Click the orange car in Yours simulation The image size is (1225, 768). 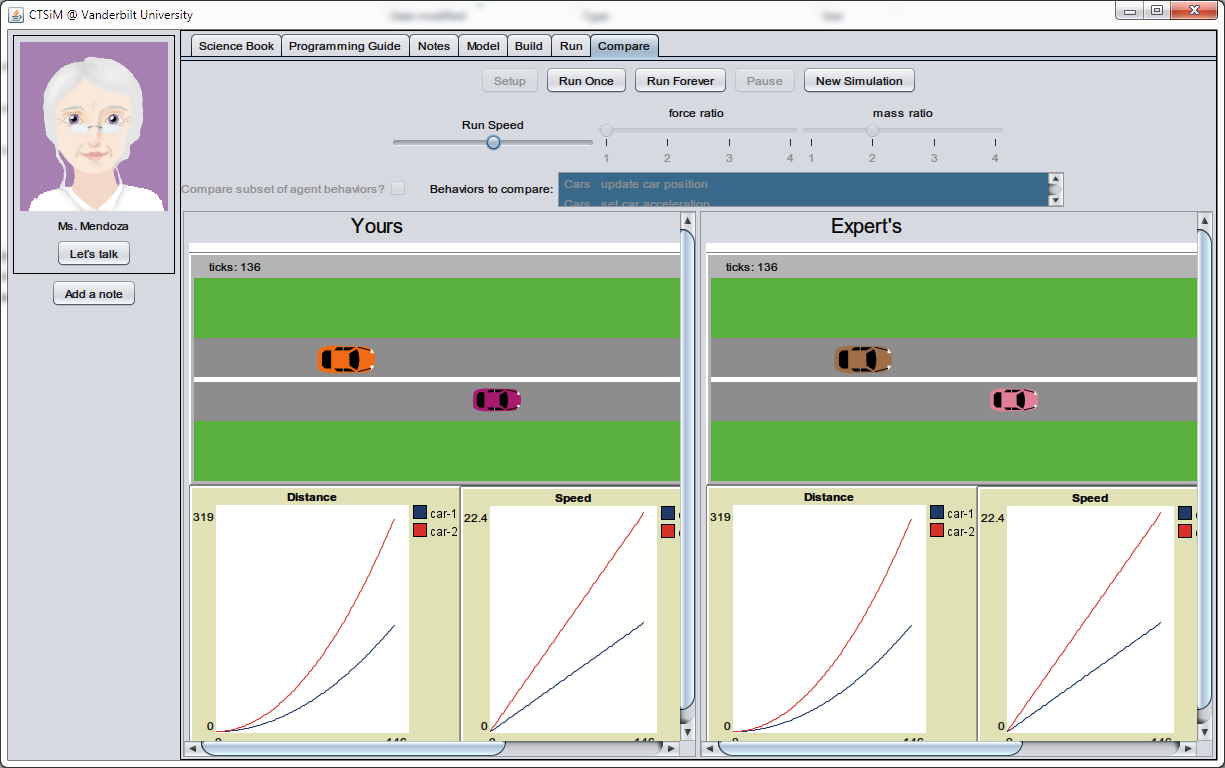pos(346,358)
